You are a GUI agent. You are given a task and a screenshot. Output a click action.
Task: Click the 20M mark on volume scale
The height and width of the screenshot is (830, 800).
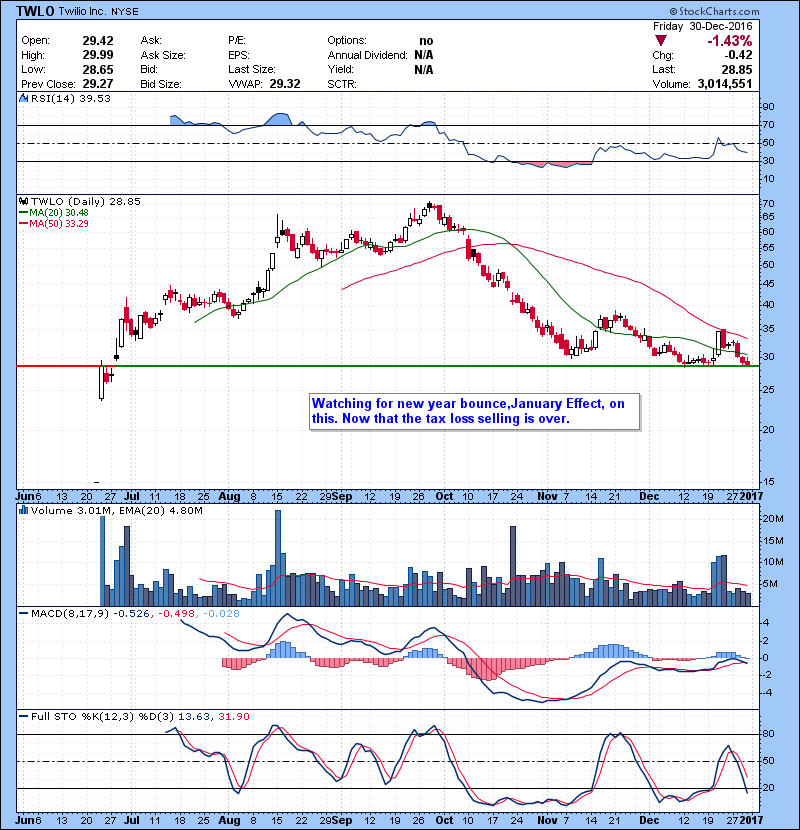772,519
